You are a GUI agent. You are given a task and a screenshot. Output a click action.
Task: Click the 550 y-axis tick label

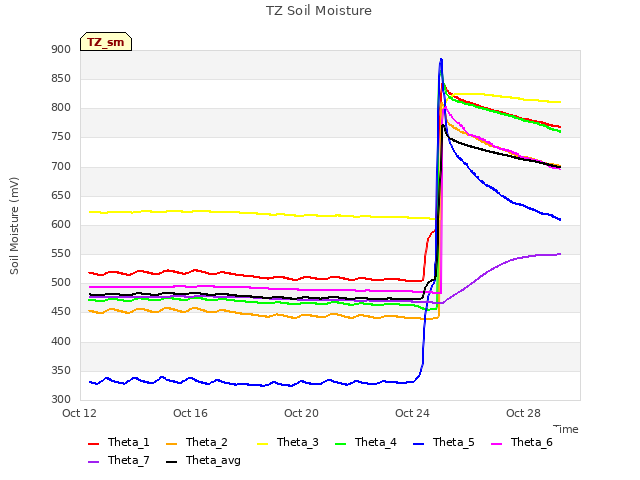point(61,253)
